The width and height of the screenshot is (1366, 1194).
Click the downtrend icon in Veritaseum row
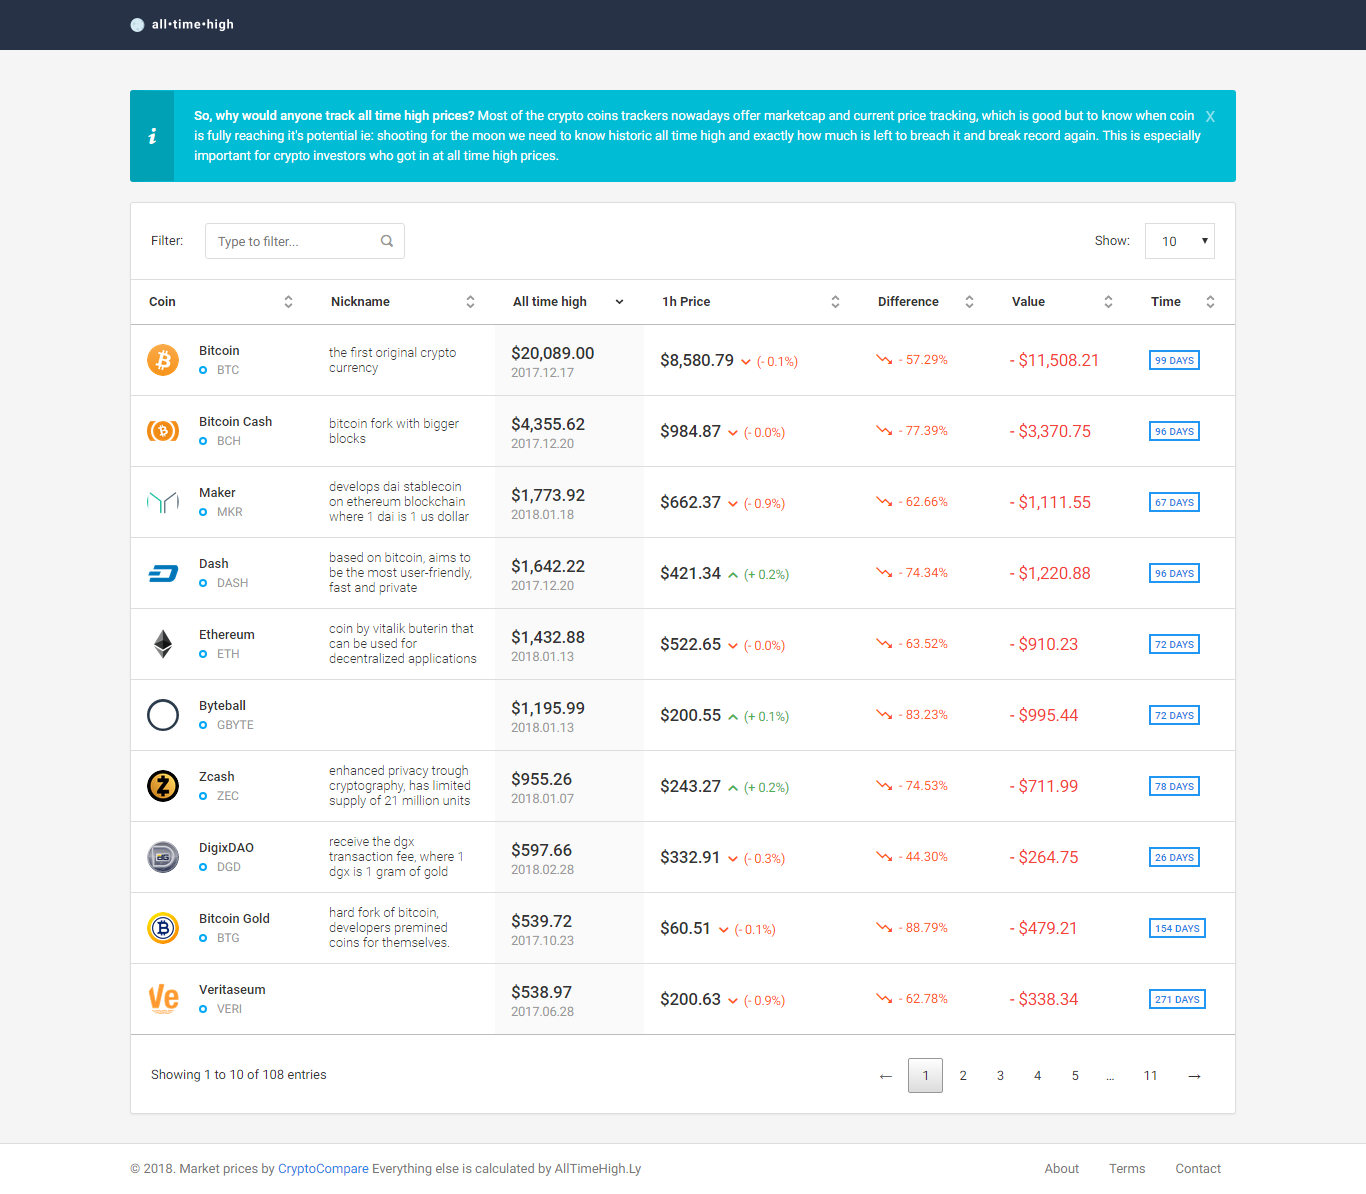(x=884, y=999)
